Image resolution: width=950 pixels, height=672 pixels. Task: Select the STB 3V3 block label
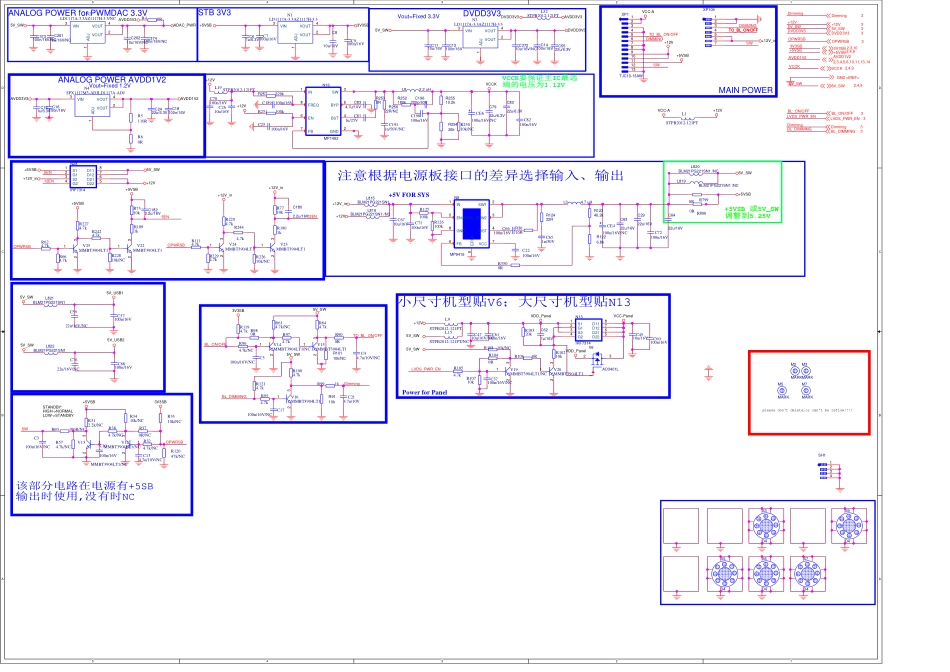pos(215,12)
